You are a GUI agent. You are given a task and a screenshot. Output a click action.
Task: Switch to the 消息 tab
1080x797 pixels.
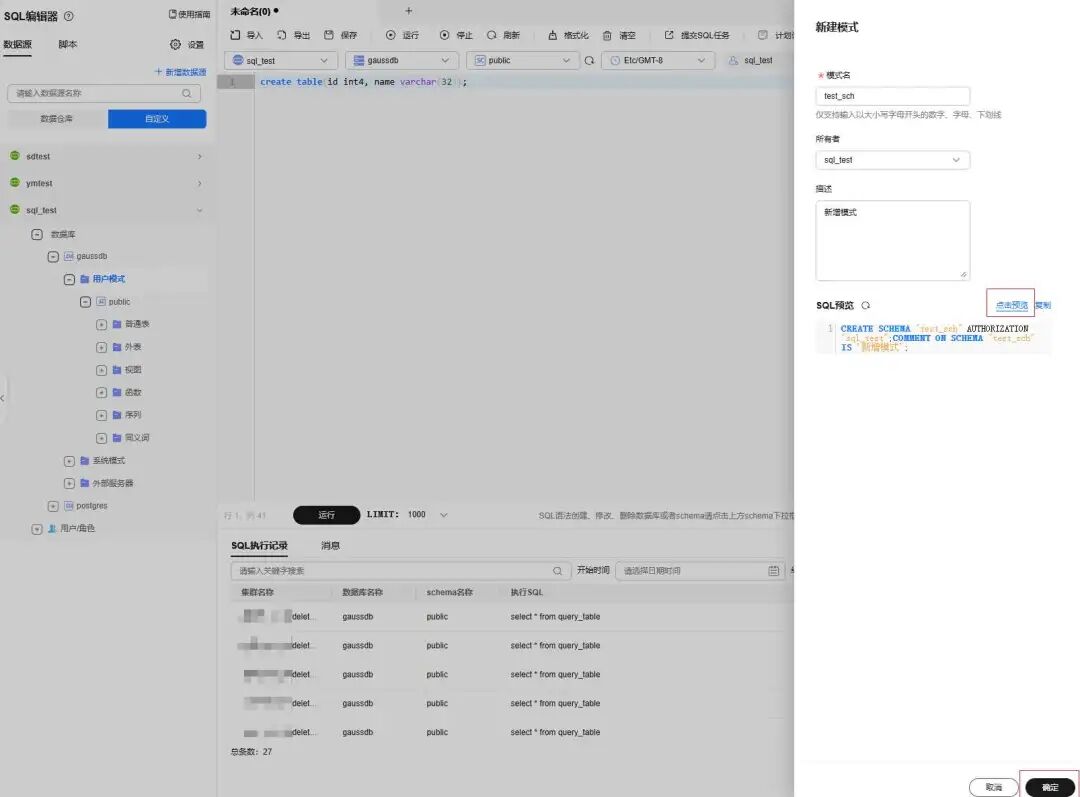pyautogui.click(x=331, y=546)
